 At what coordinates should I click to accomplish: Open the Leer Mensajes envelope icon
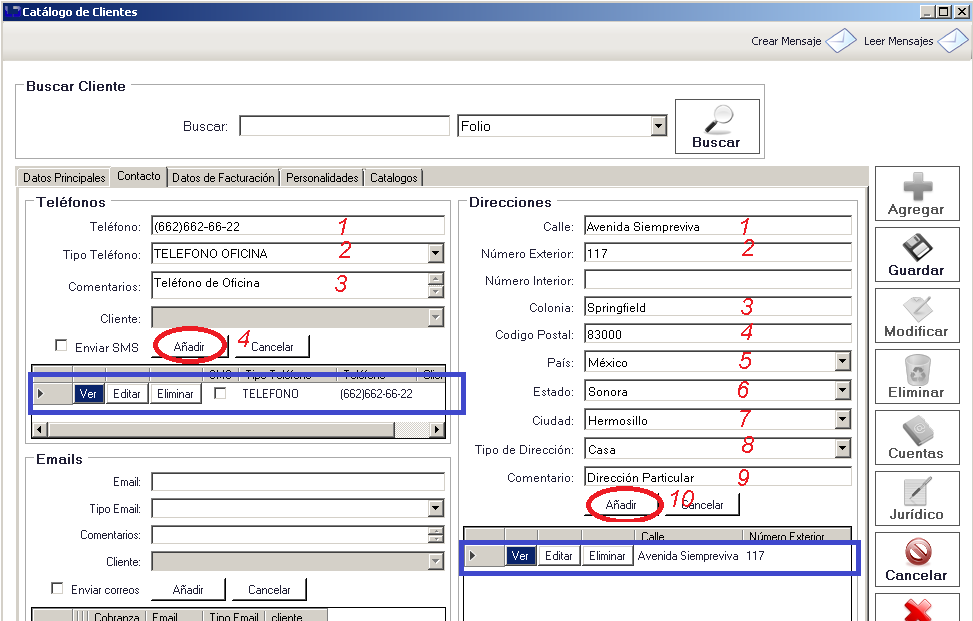pyautogui.click(x=953, y=41)
